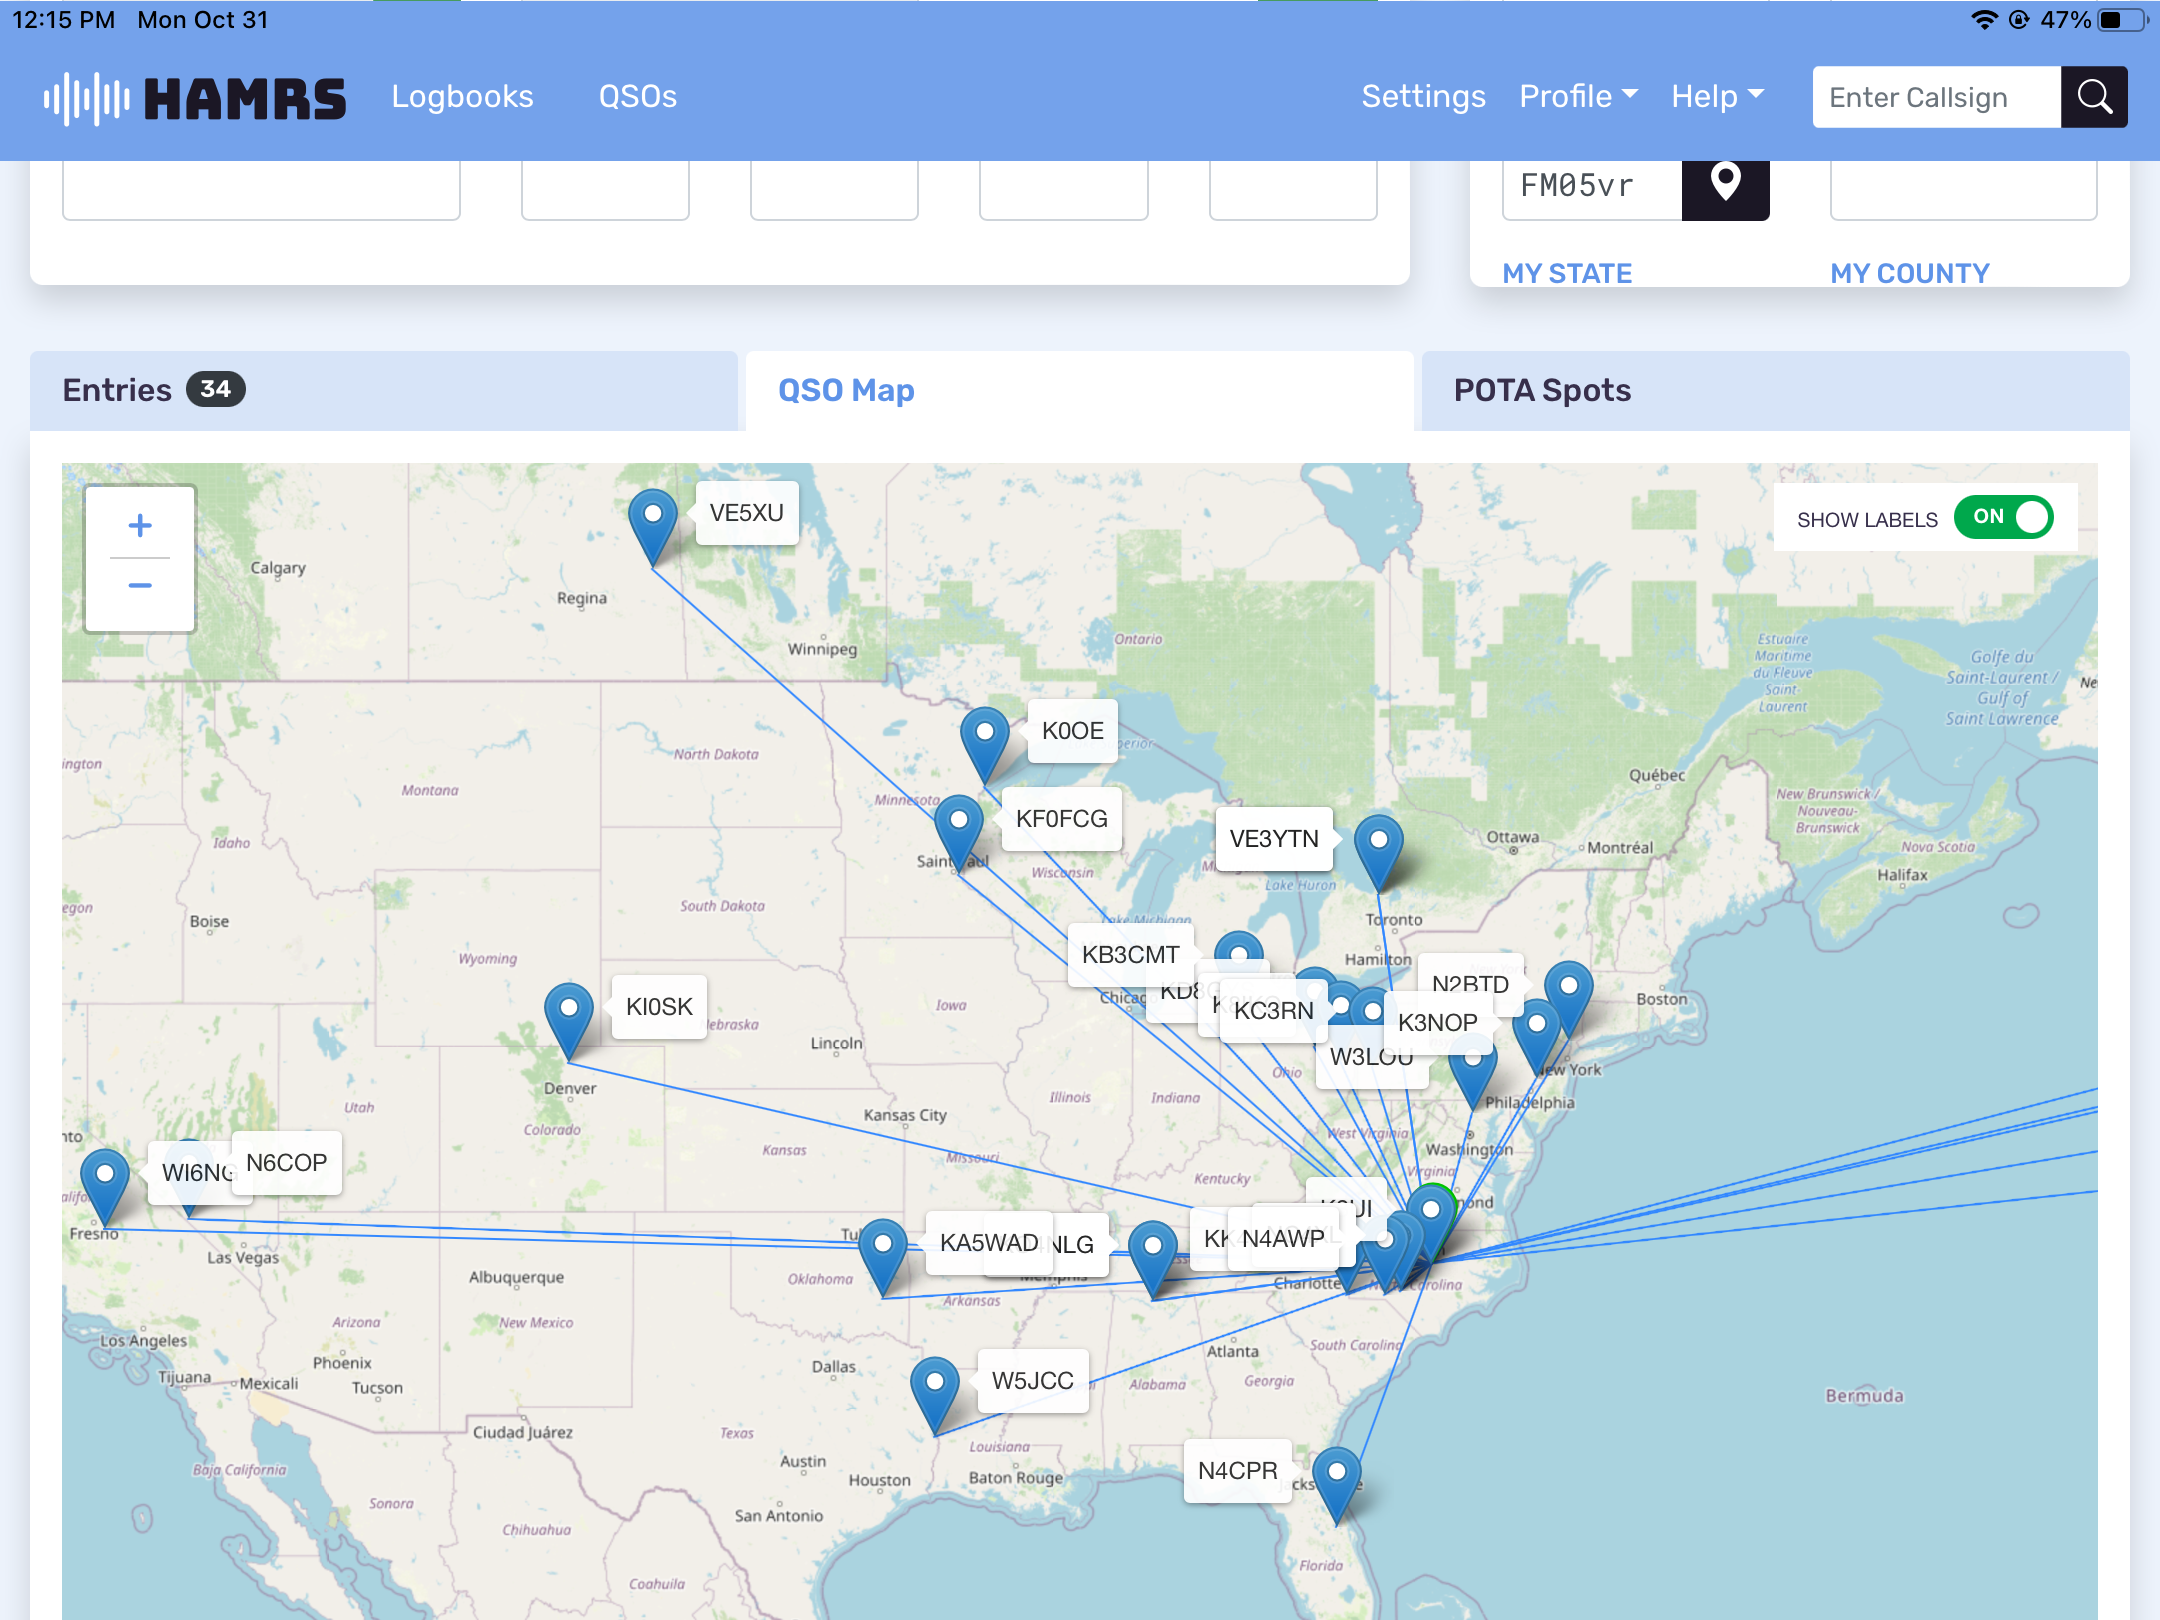Click the map marker near Memphis
The width and height of the screenshot is (2160, 1620).
tap(1153, 1259)
